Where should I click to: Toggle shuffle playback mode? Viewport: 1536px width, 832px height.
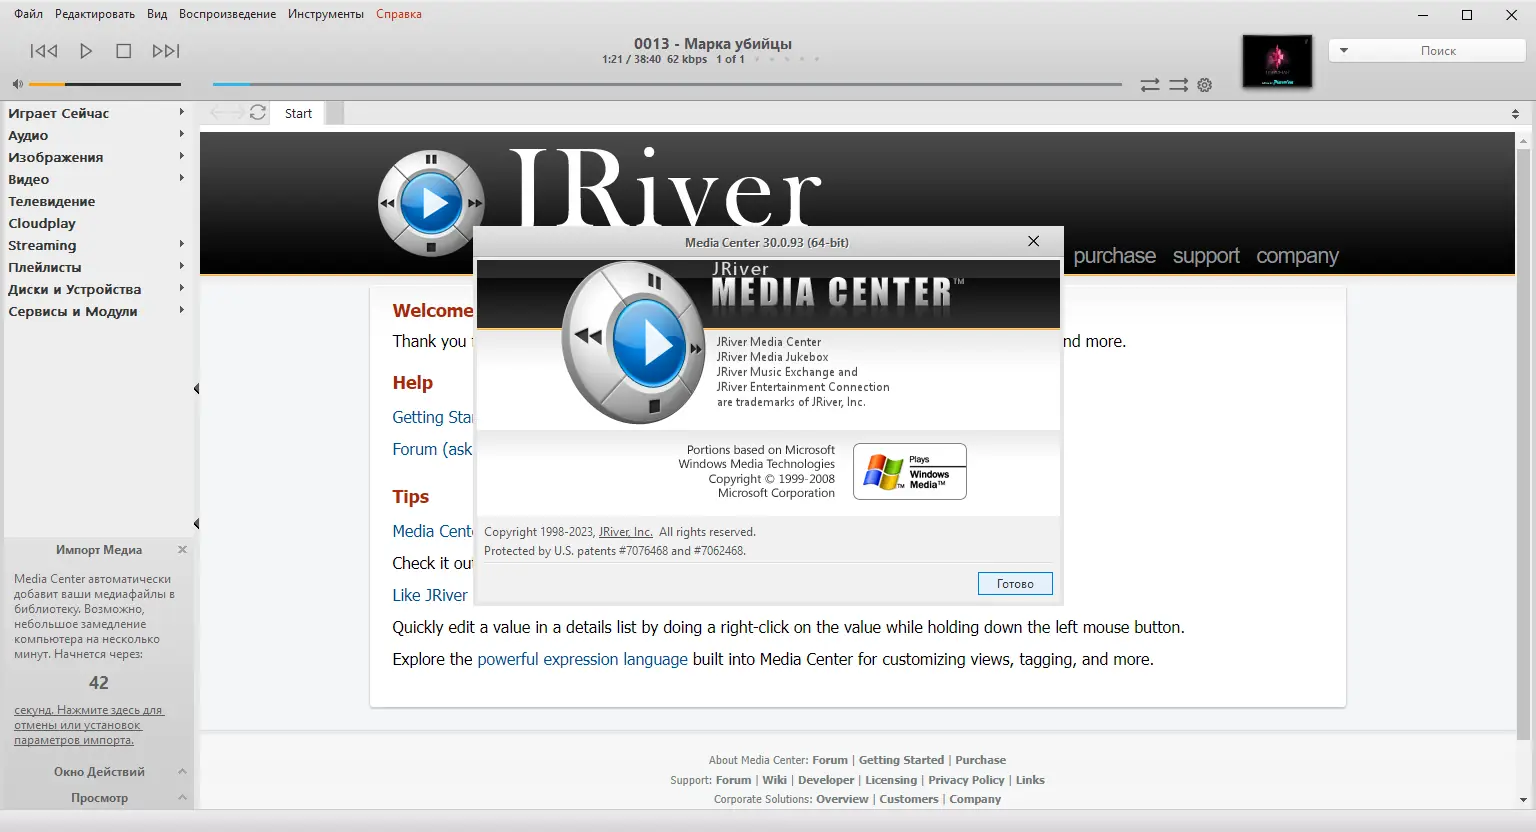[1149, 85]
